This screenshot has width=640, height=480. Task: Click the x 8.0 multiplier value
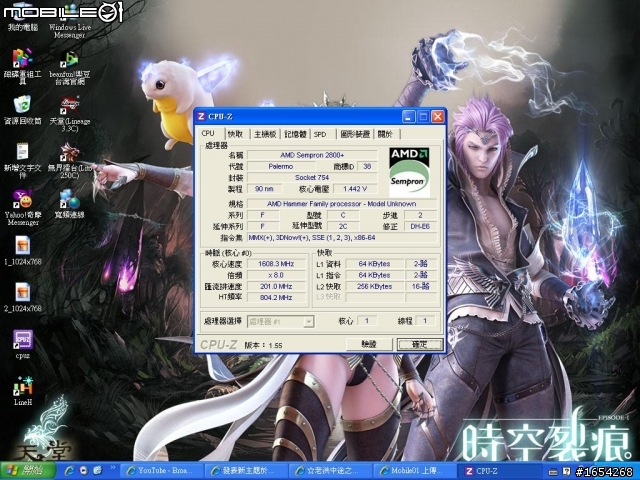(276, 275)
